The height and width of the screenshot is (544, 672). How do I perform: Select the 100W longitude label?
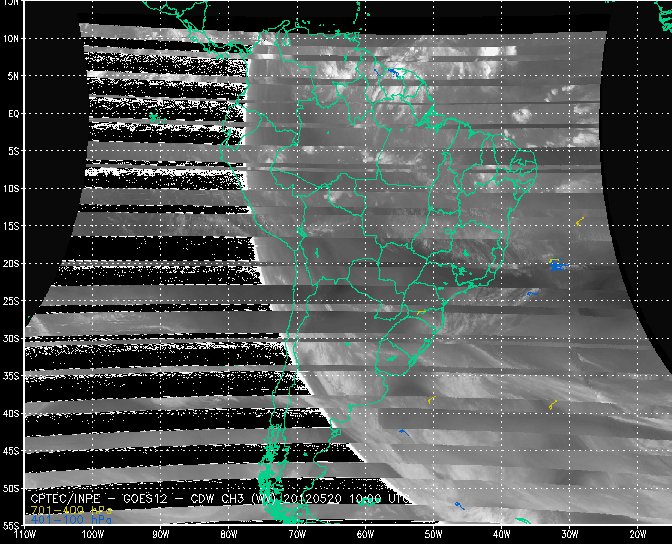[x=93, y=535]
